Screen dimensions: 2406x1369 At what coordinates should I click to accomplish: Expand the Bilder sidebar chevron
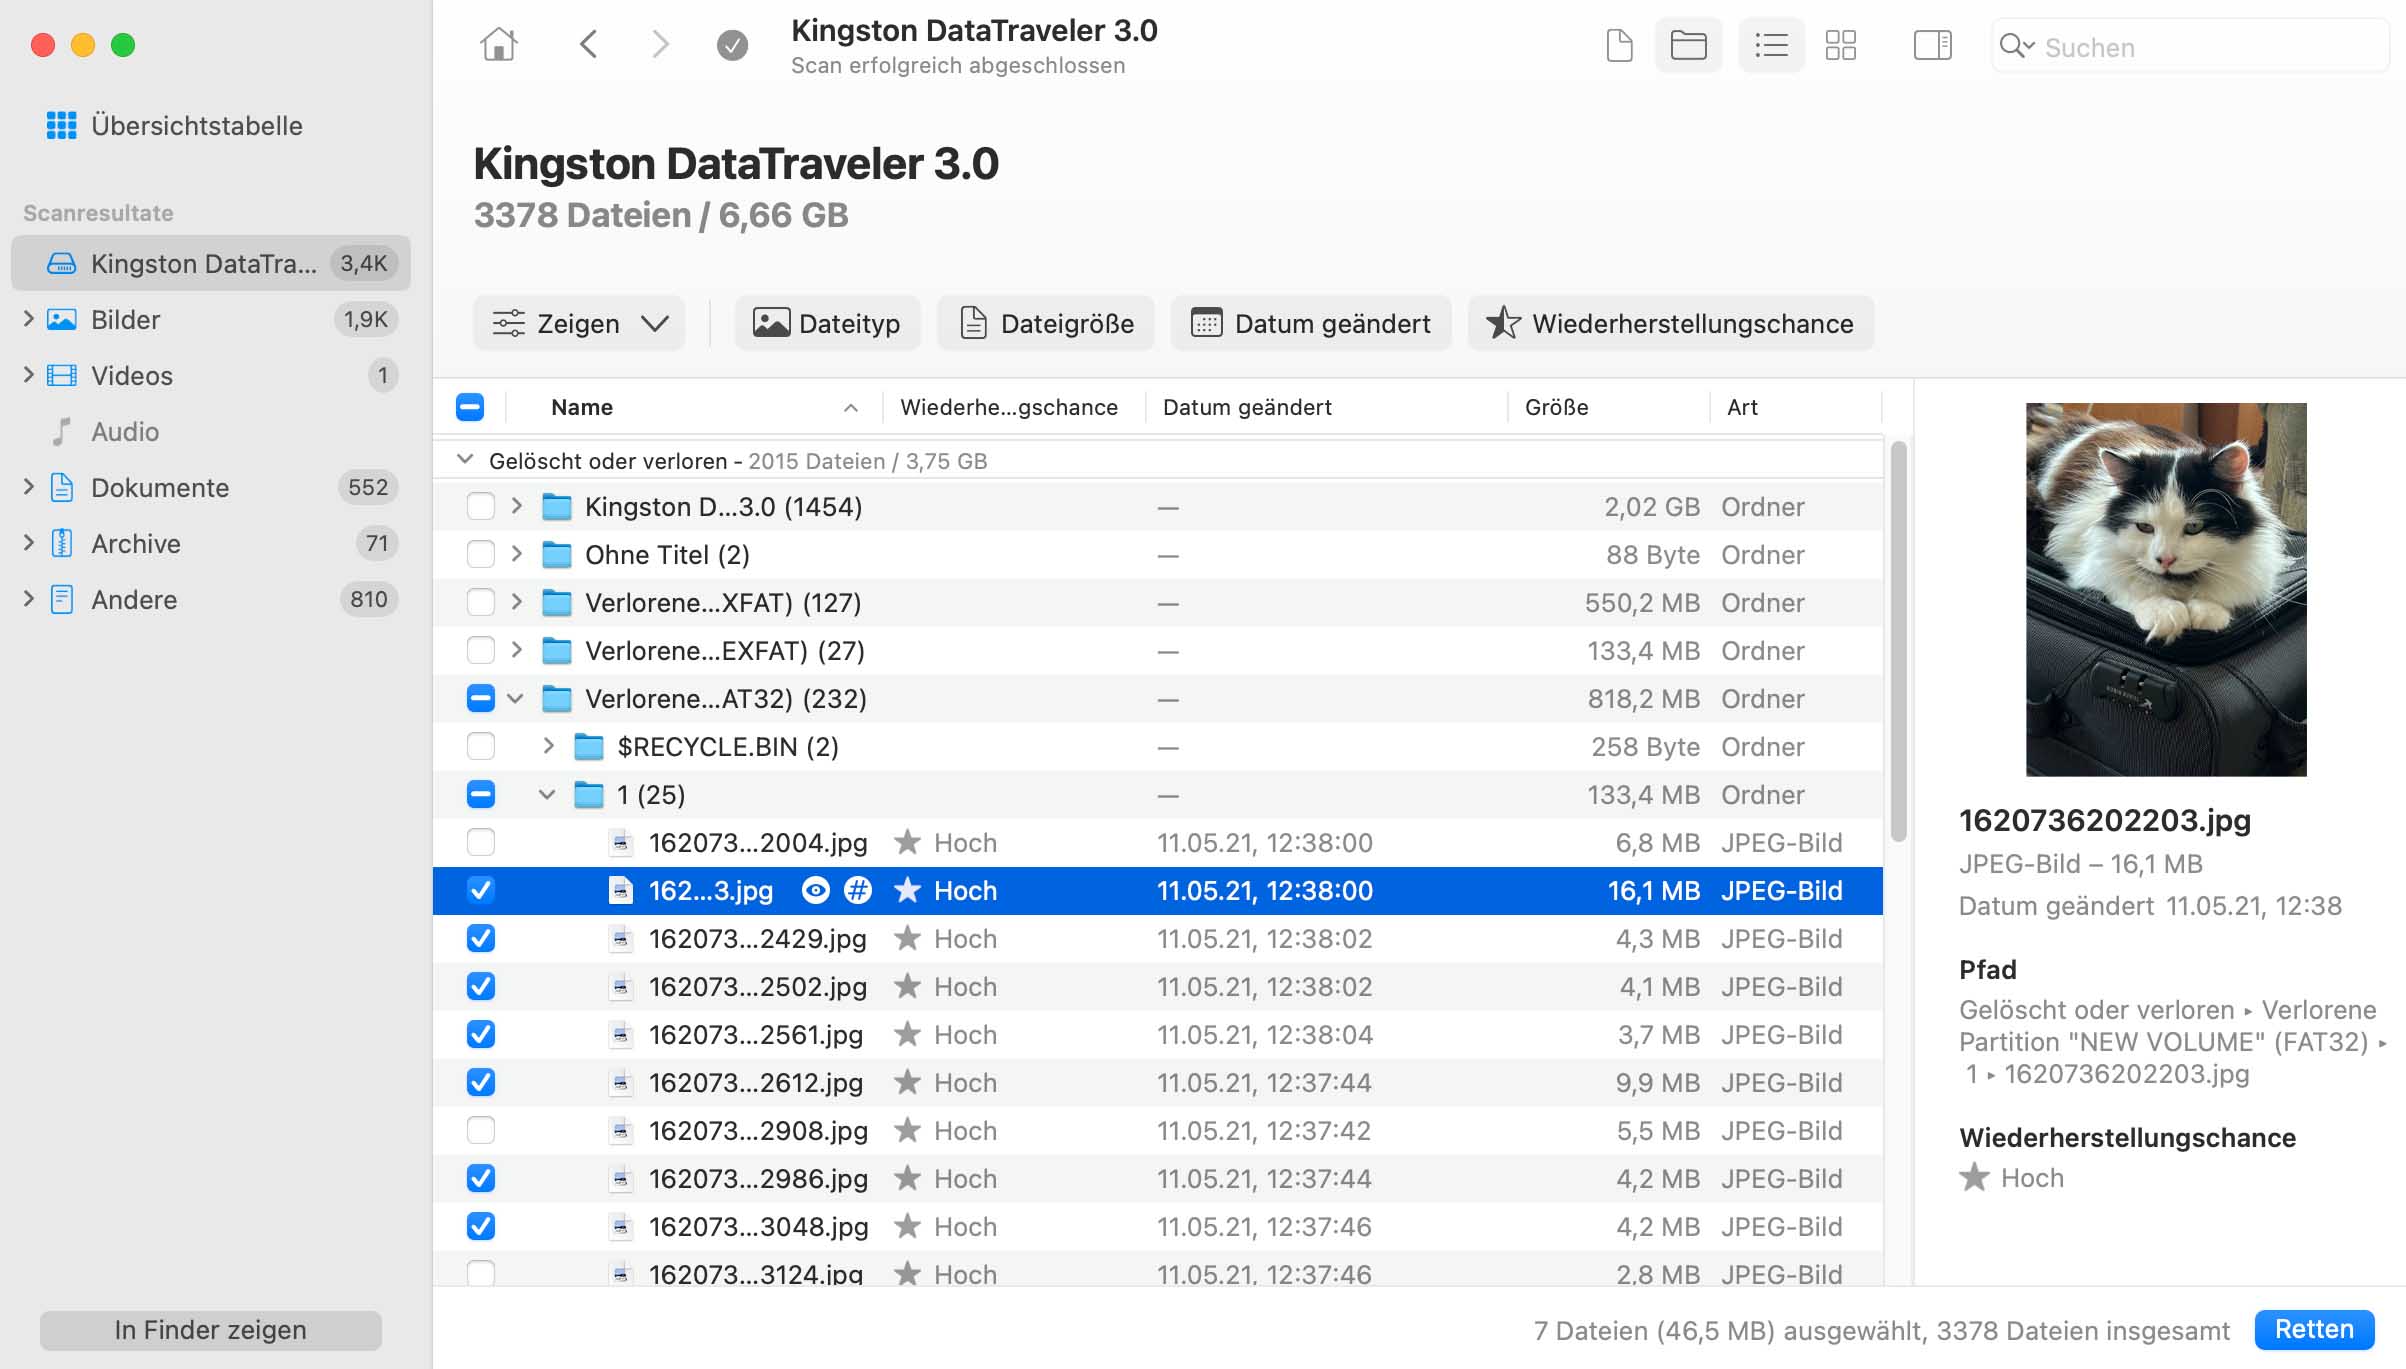[x=28, y=319]
